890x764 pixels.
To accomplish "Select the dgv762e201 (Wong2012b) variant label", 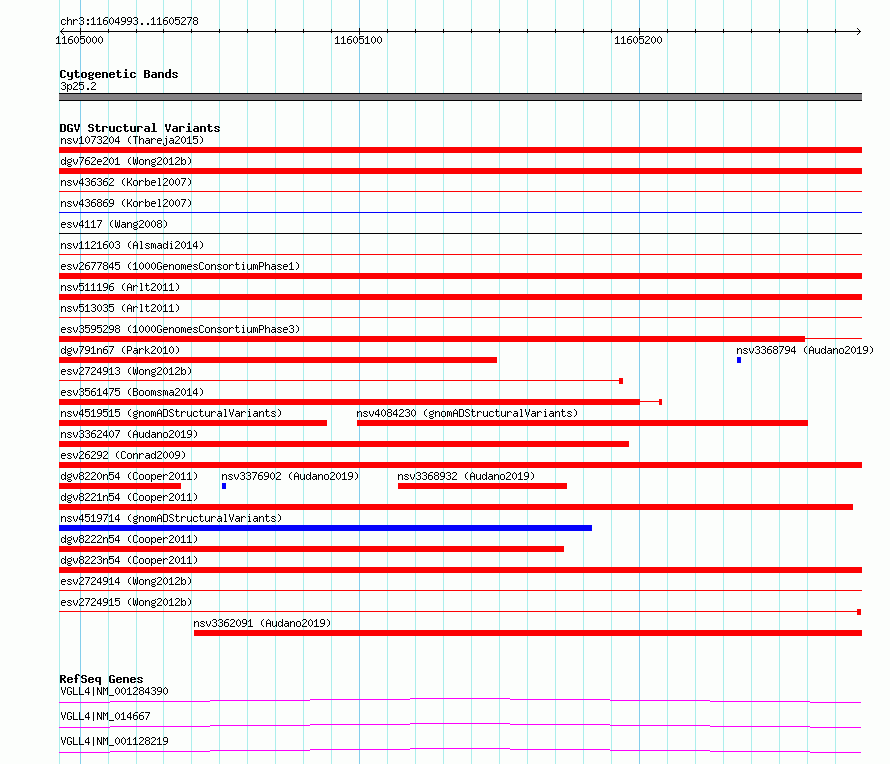I will tap(126, 161).
